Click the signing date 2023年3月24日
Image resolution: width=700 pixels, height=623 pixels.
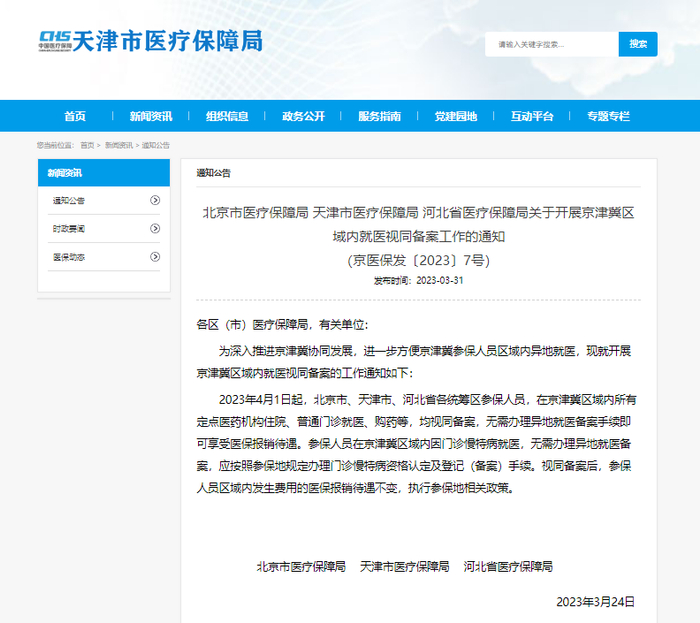595,602
